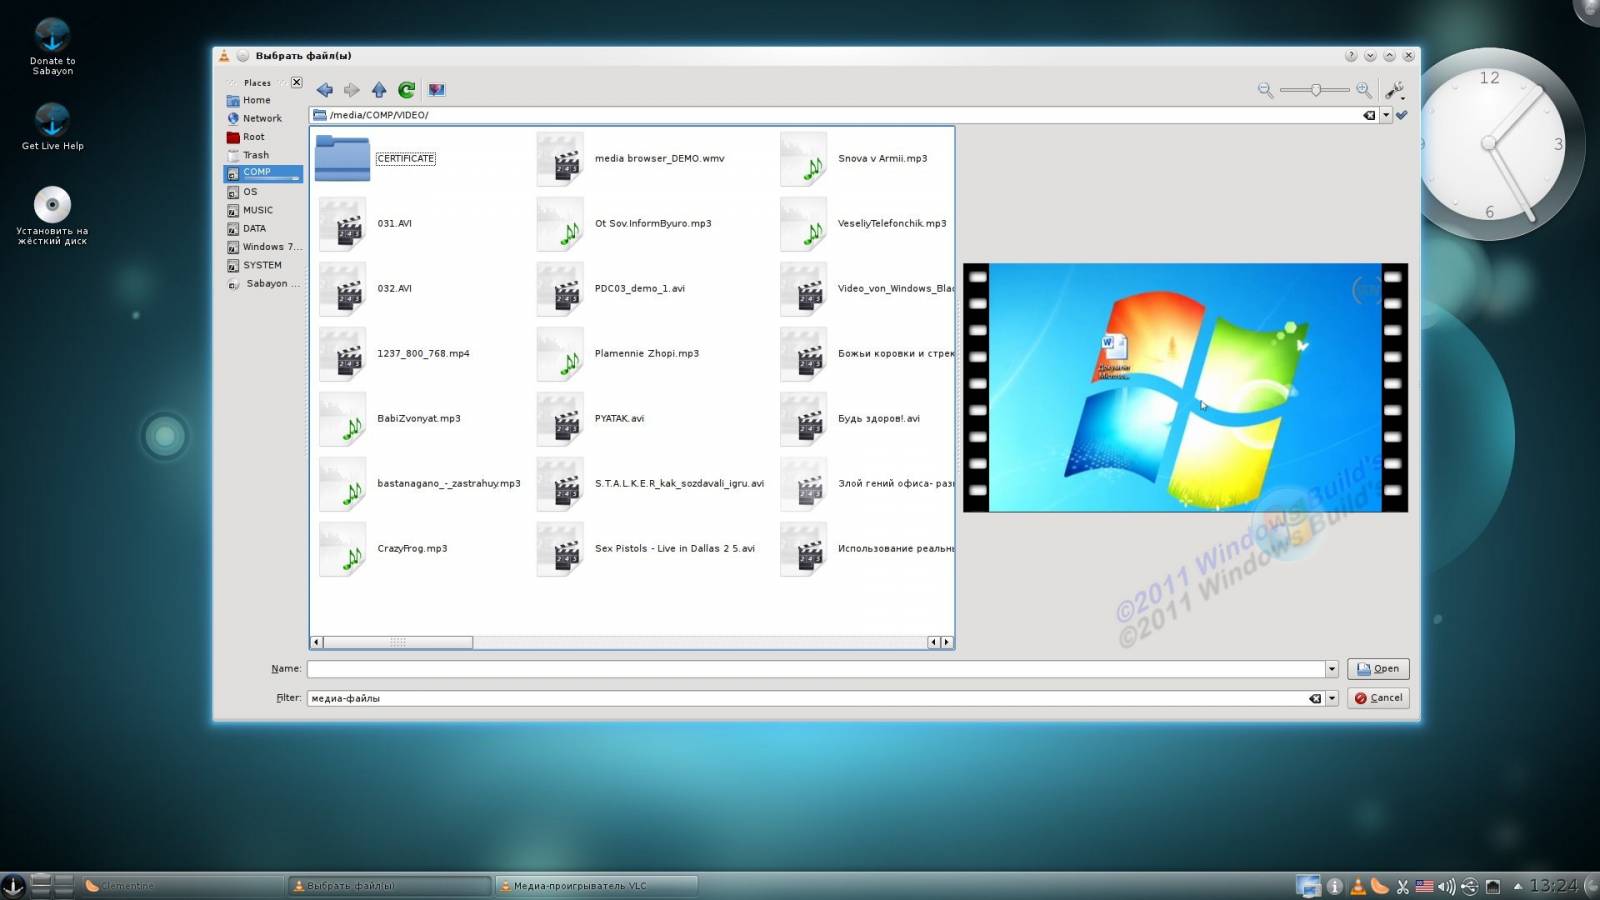Go up to parent folder
Screen dimensions: 1600x900
(379, 90)
